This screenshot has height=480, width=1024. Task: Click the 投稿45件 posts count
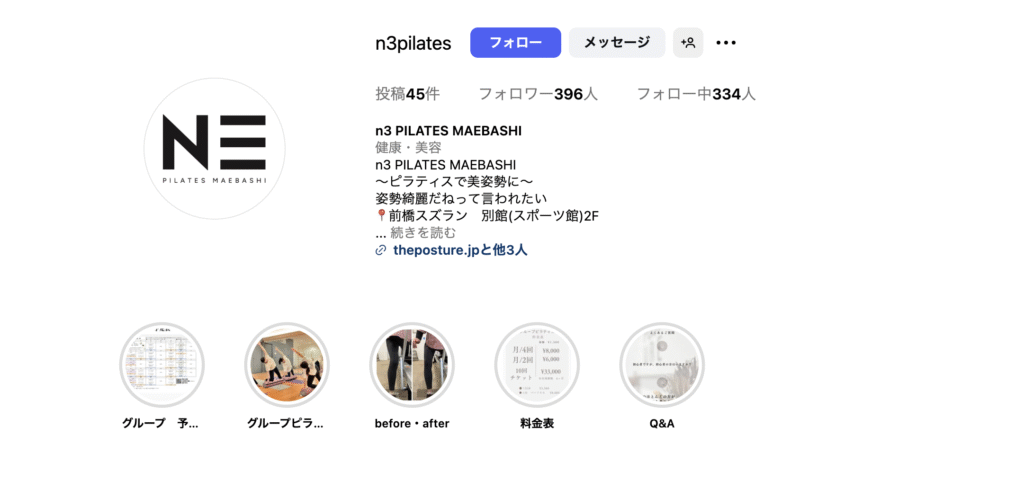click(x=408, y=95)
